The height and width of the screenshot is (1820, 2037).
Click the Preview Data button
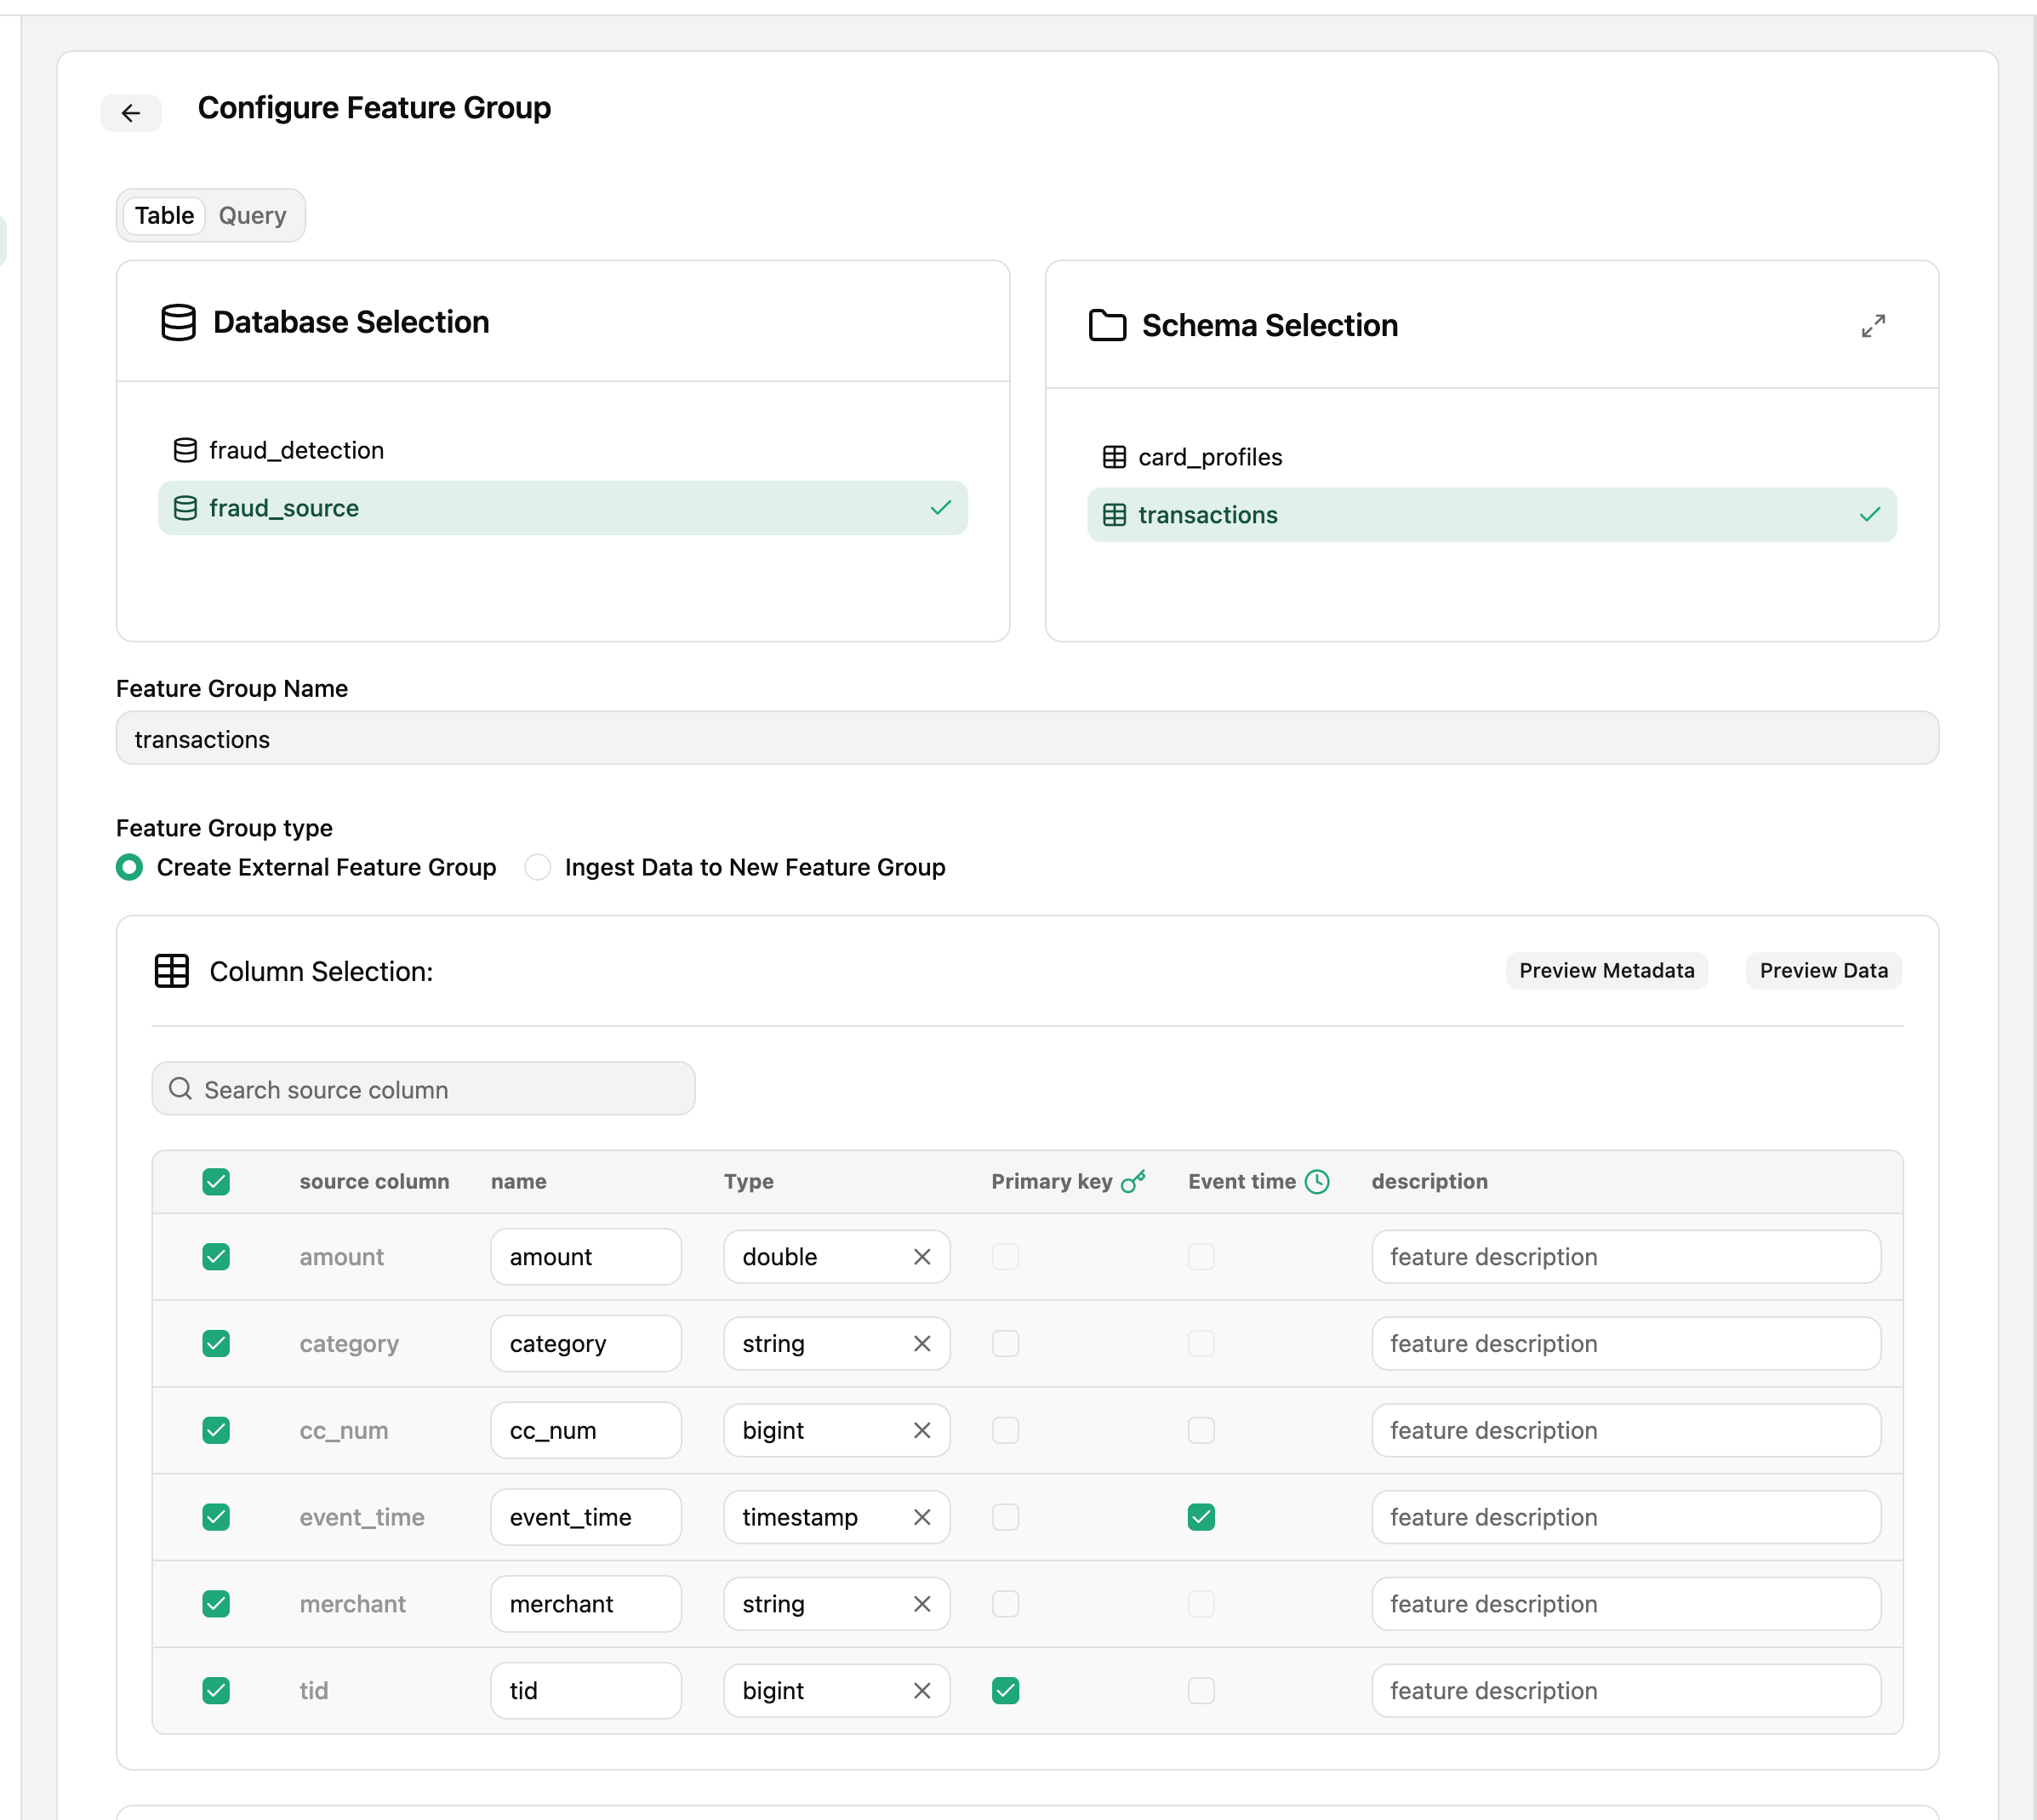[1823, 971]
